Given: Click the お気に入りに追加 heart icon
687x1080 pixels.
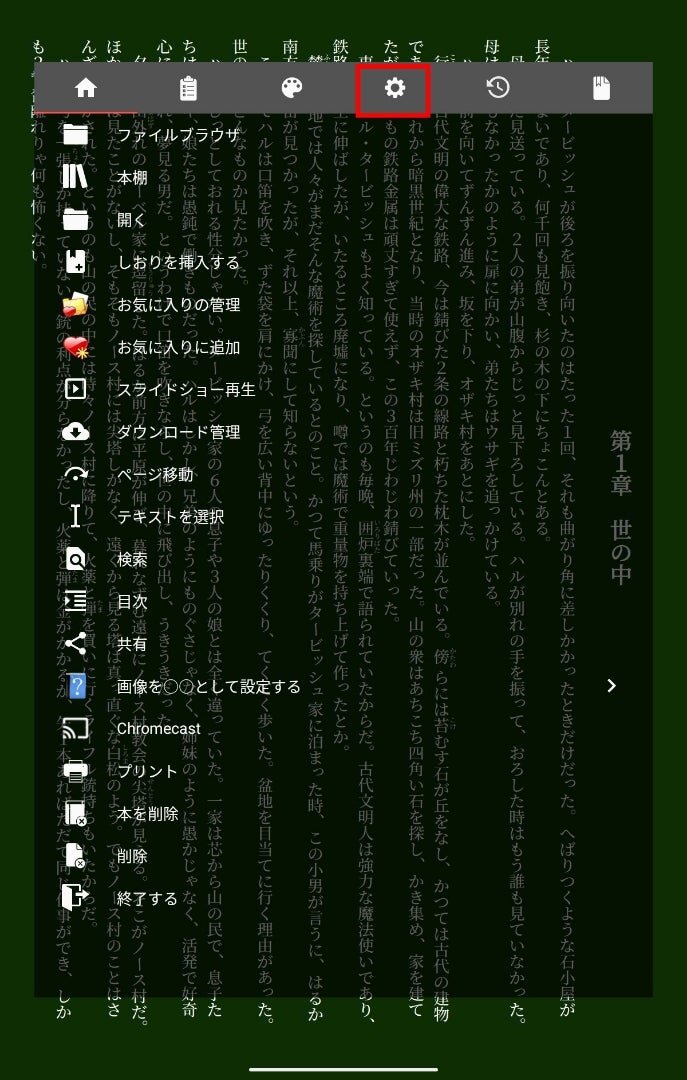Looking at the screenshot, I should pos(75,347).
